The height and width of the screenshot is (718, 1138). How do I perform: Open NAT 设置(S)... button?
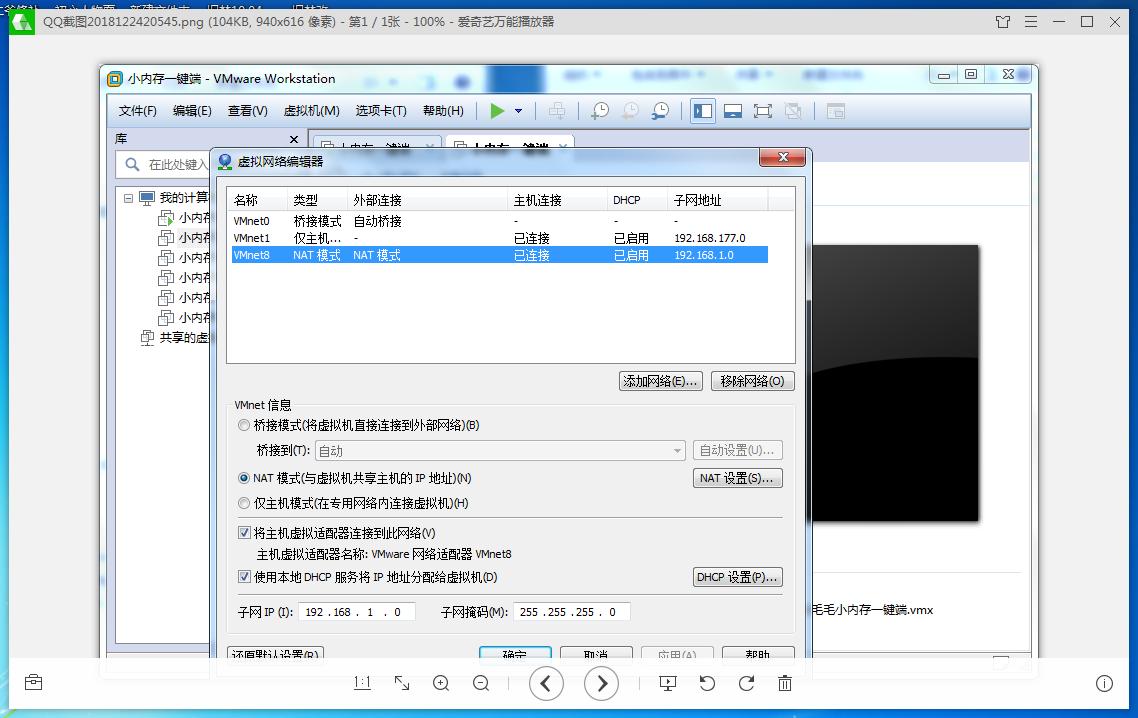point(737,478)
